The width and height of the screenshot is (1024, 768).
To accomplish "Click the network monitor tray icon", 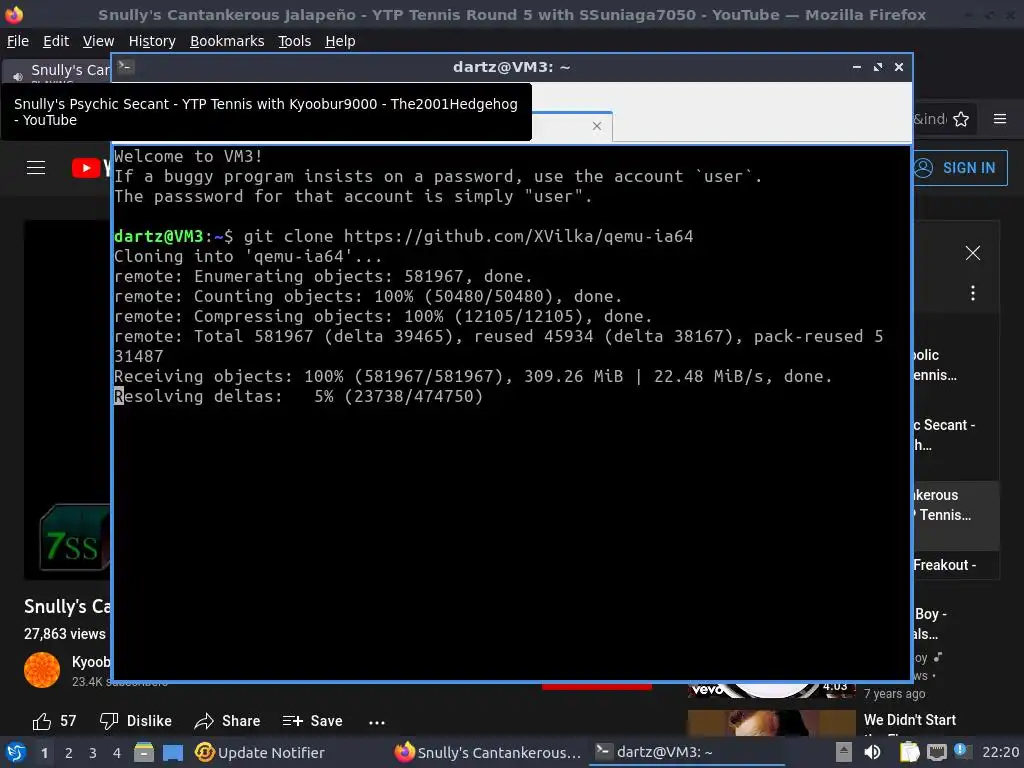I will 936,752.
